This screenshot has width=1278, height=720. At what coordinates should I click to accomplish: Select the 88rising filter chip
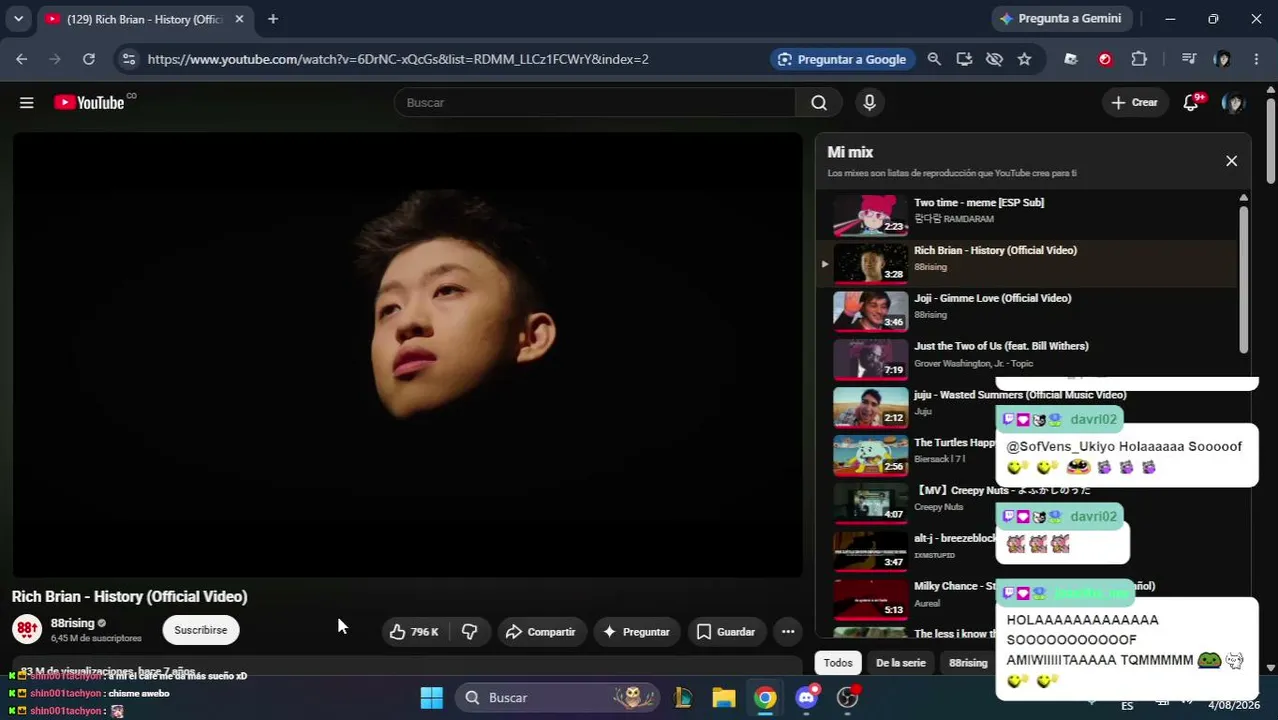968,662
